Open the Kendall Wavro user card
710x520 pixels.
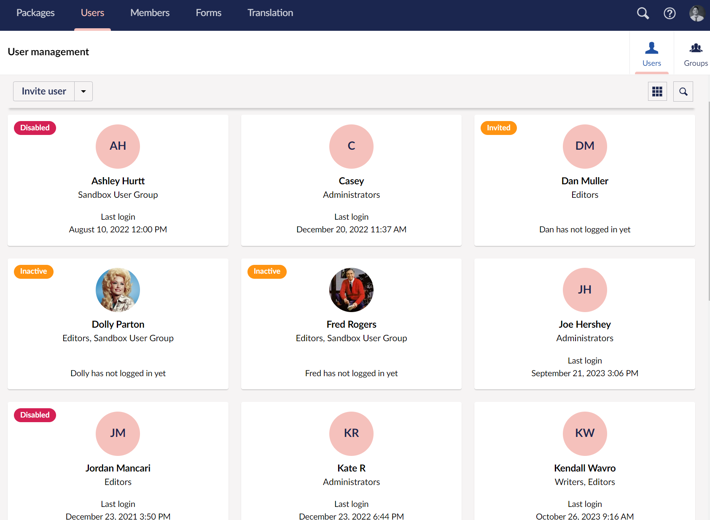585,467
